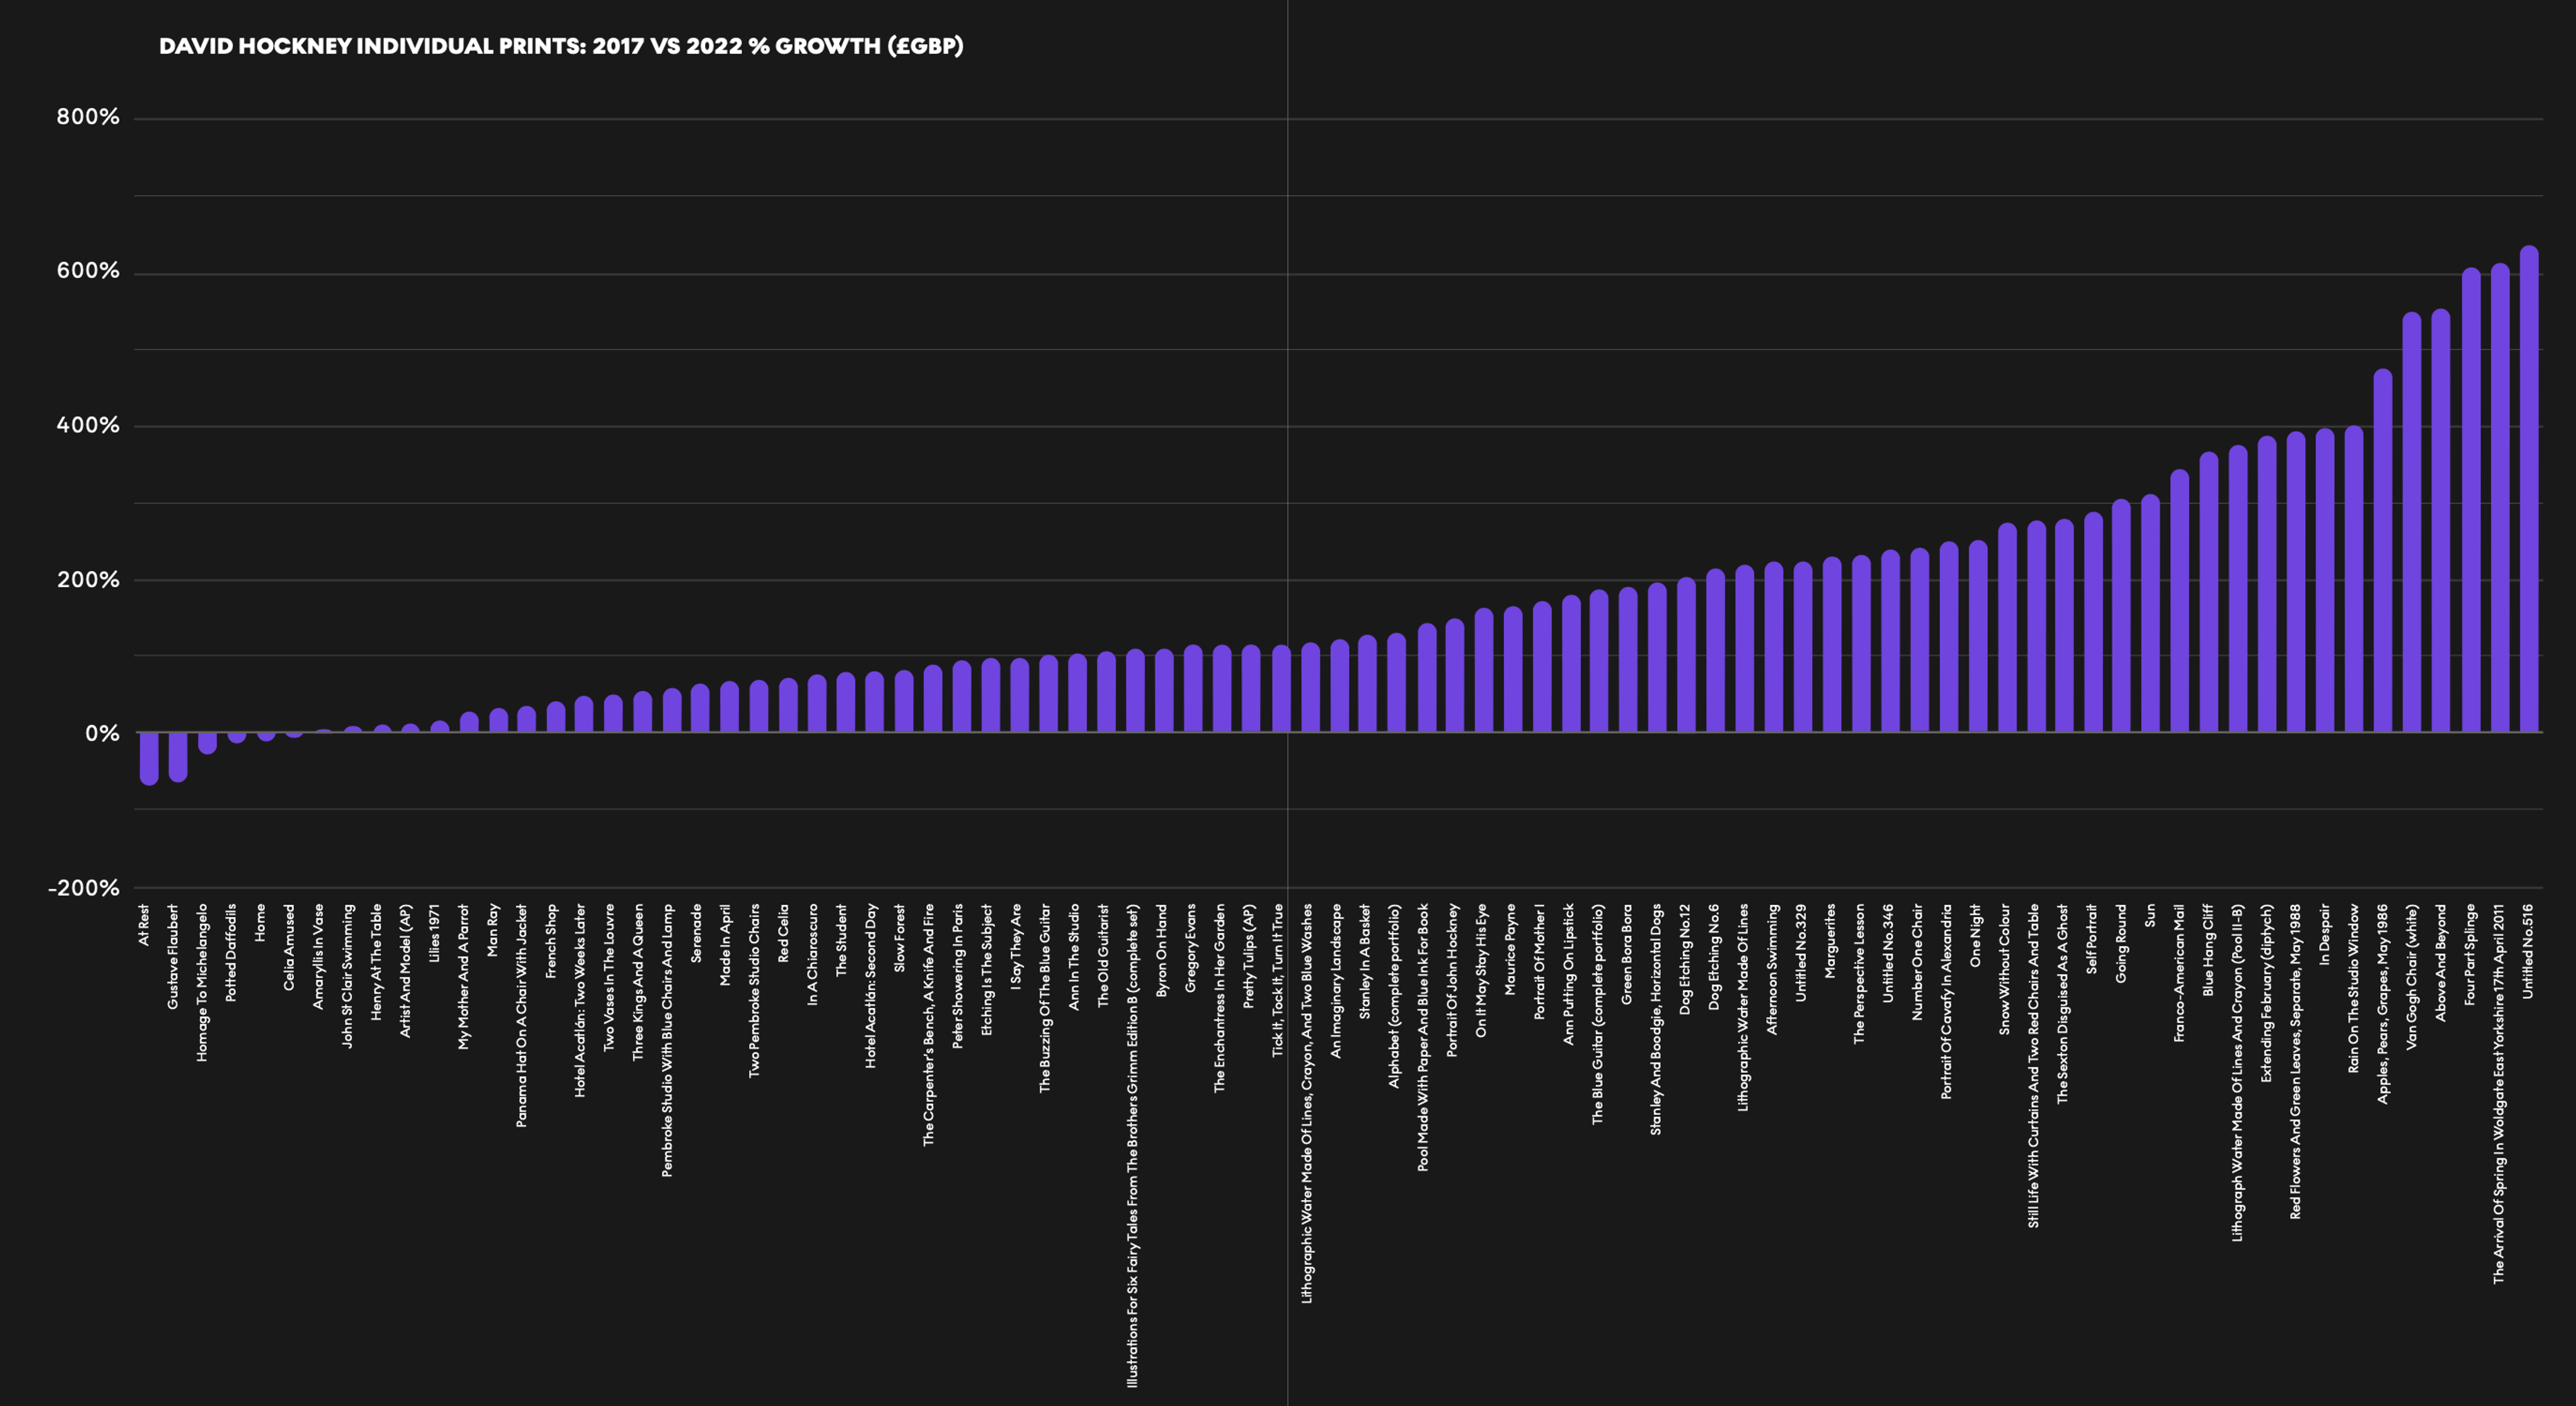This screenshot has height=1406, width=2576.
Task: Click the Slow Forest axis label
Action: point(899,938)
